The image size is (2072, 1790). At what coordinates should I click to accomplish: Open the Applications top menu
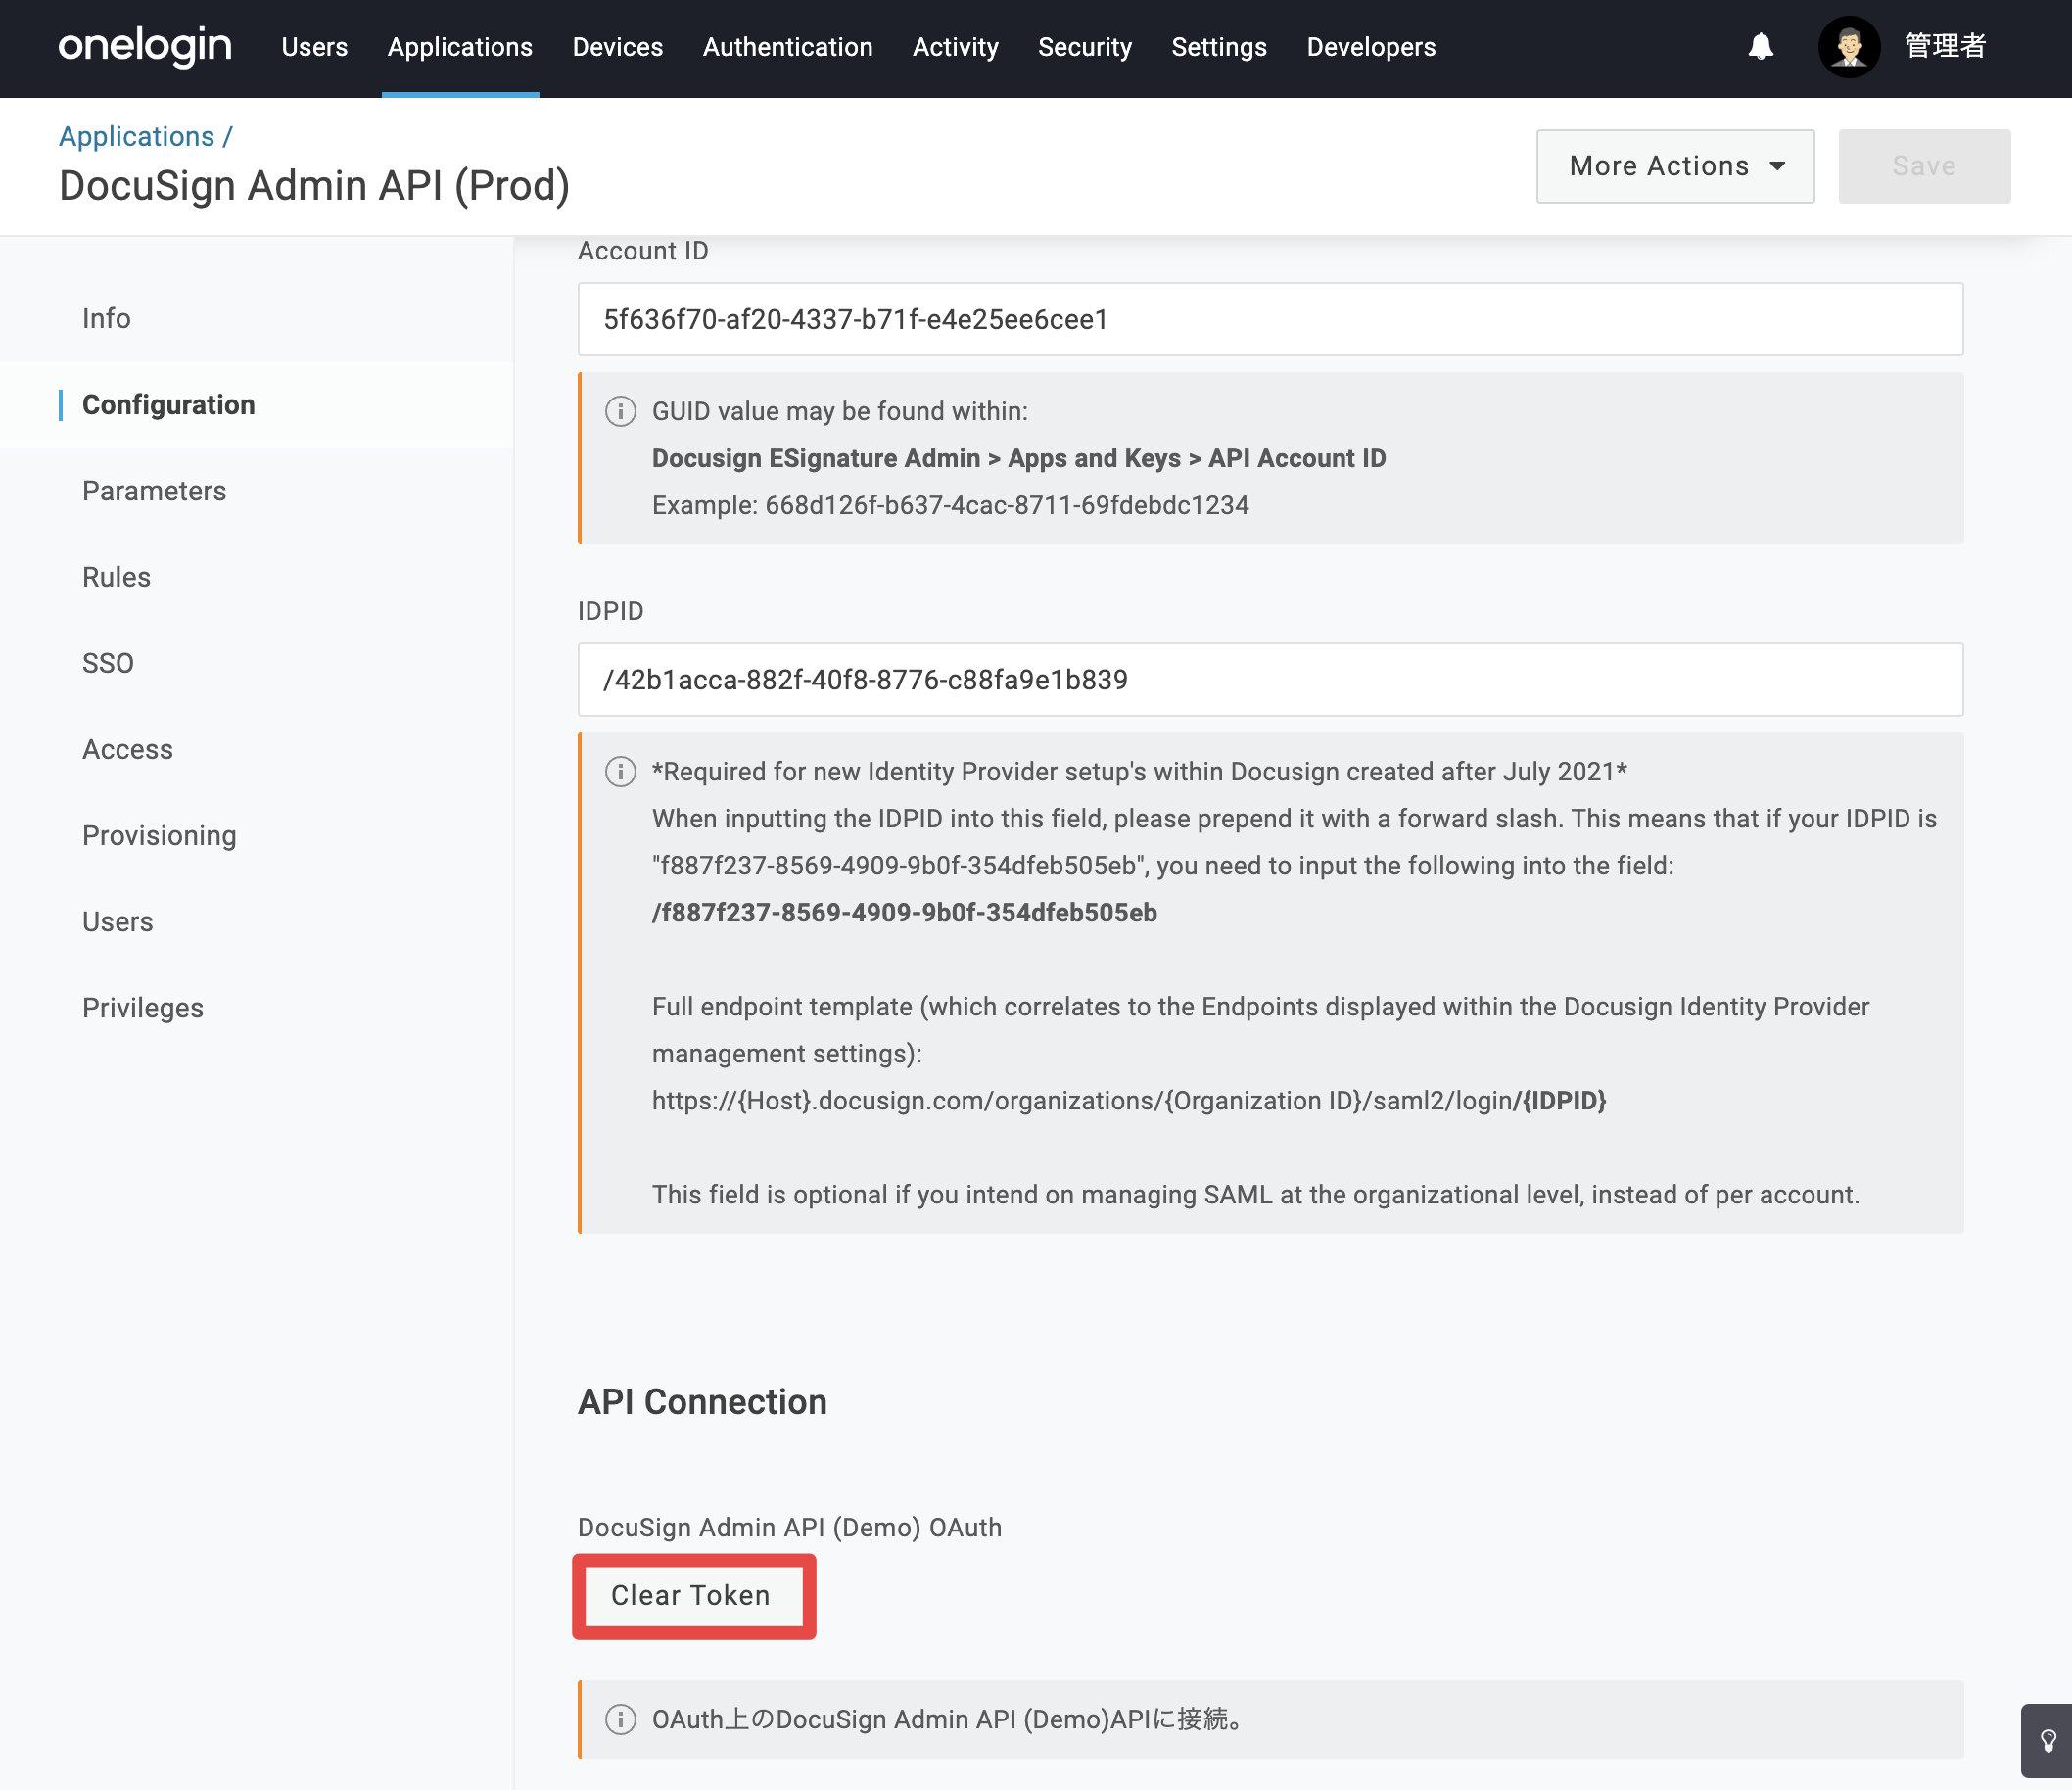(460, 47)
